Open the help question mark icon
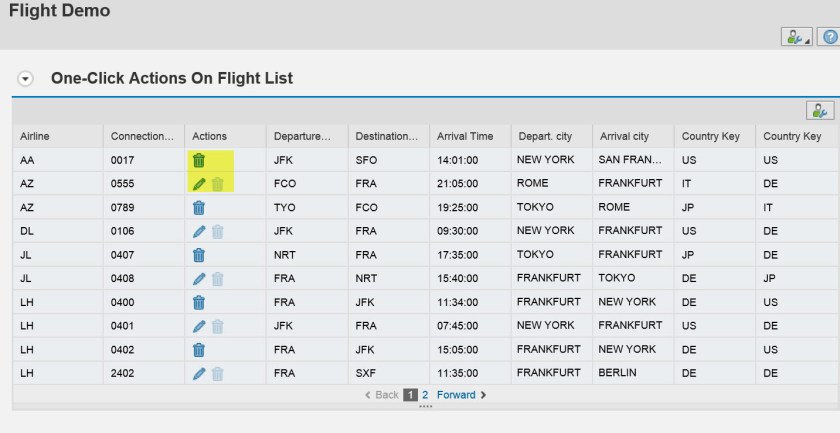 [x=828, y=37]
